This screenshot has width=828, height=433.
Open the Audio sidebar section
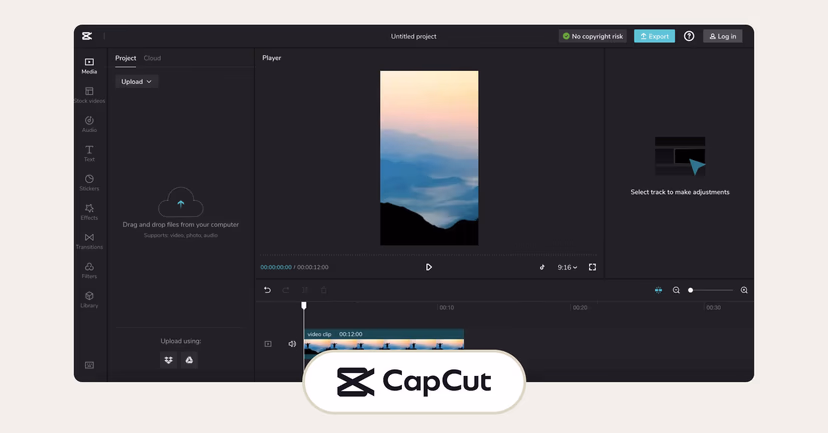(89, 124)
